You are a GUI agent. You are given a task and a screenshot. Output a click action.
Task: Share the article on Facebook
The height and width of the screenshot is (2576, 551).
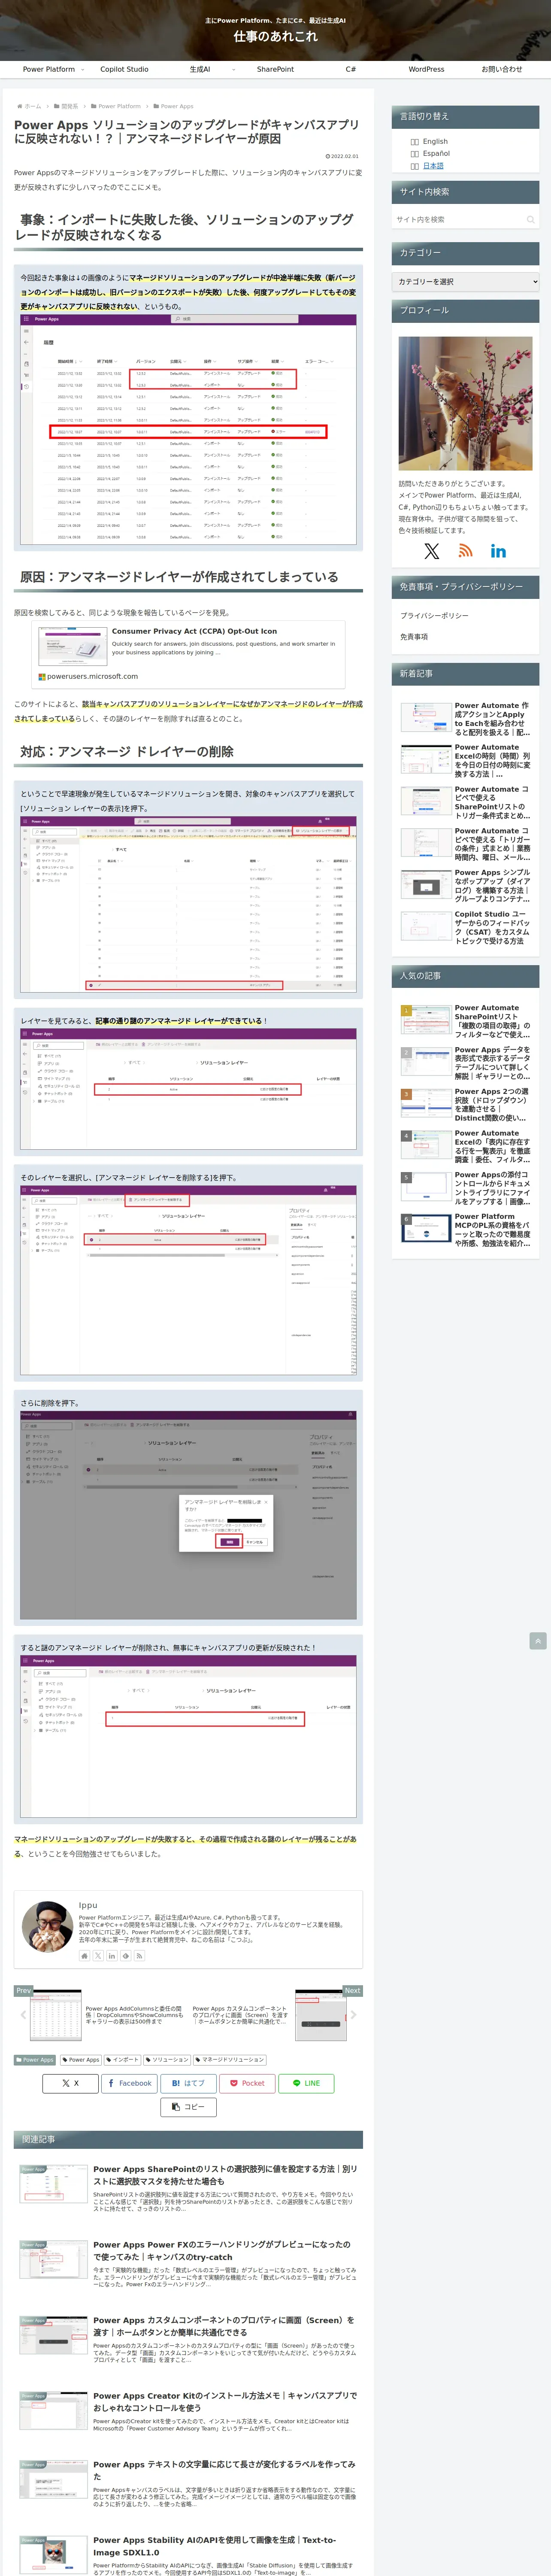click(x=129, y=2083)
